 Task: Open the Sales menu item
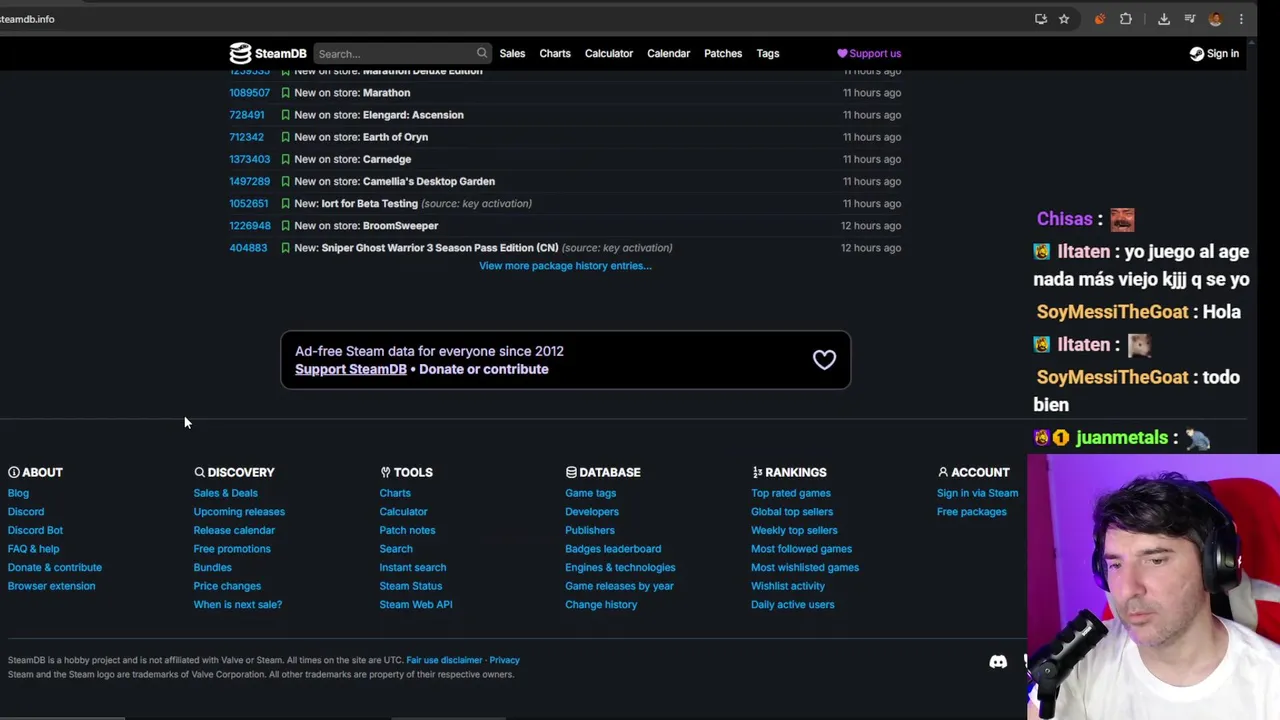click(x=512, y=53)
